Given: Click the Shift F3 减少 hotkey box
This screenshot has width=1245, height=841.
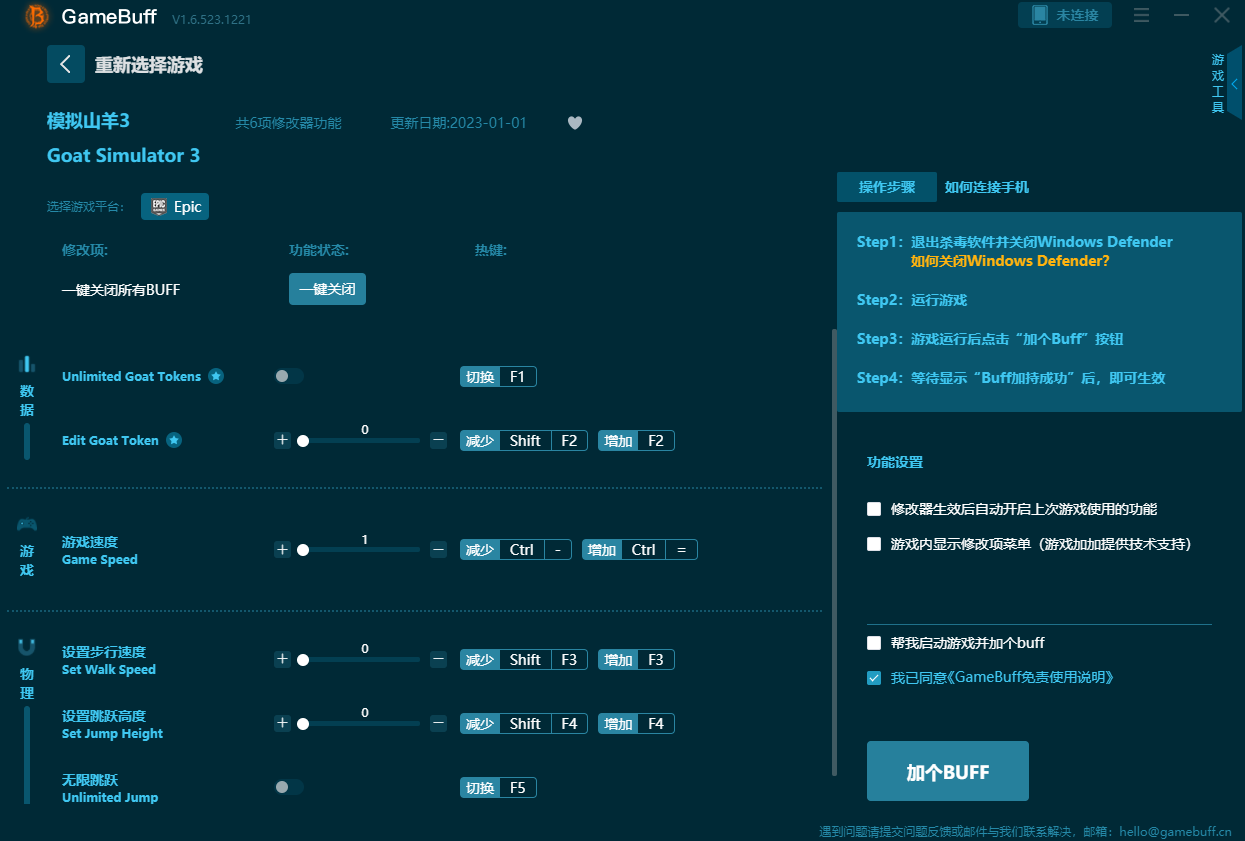Looking at the screenshot, I should click(x=524, y=660).
